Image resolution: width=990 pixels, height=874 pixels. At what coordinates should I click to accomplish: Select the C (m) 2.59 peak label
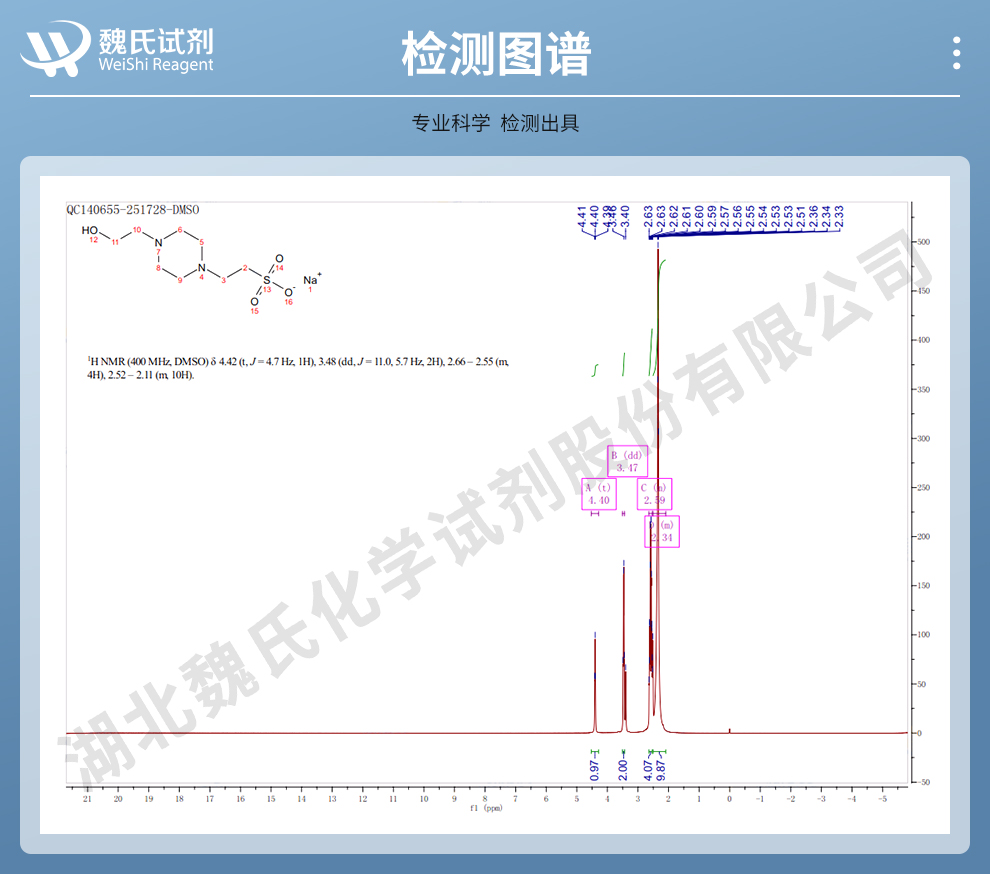(654, 494)
